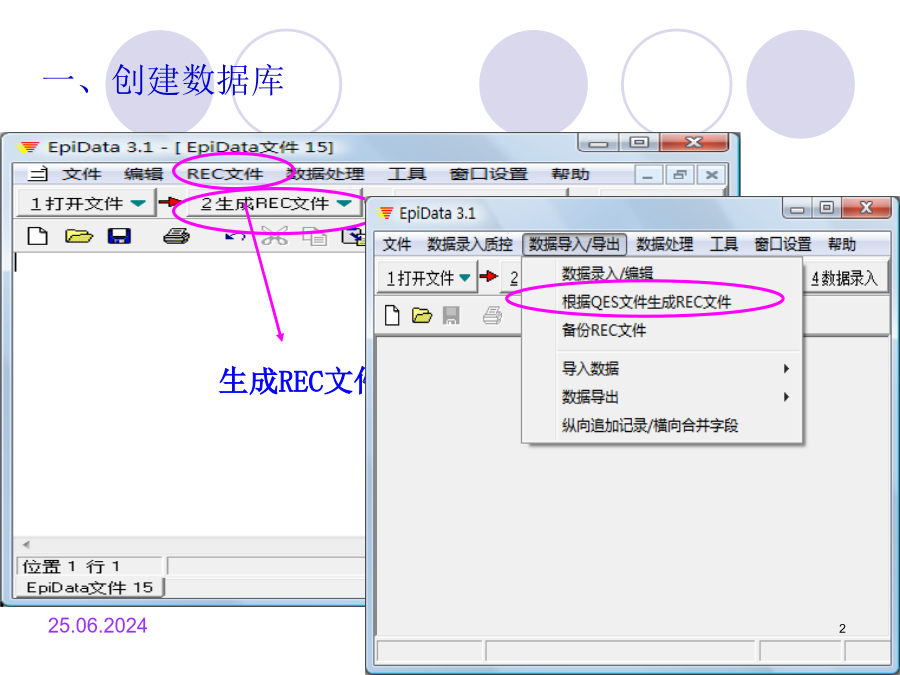Open the 文件 menu in the front window

397,245
